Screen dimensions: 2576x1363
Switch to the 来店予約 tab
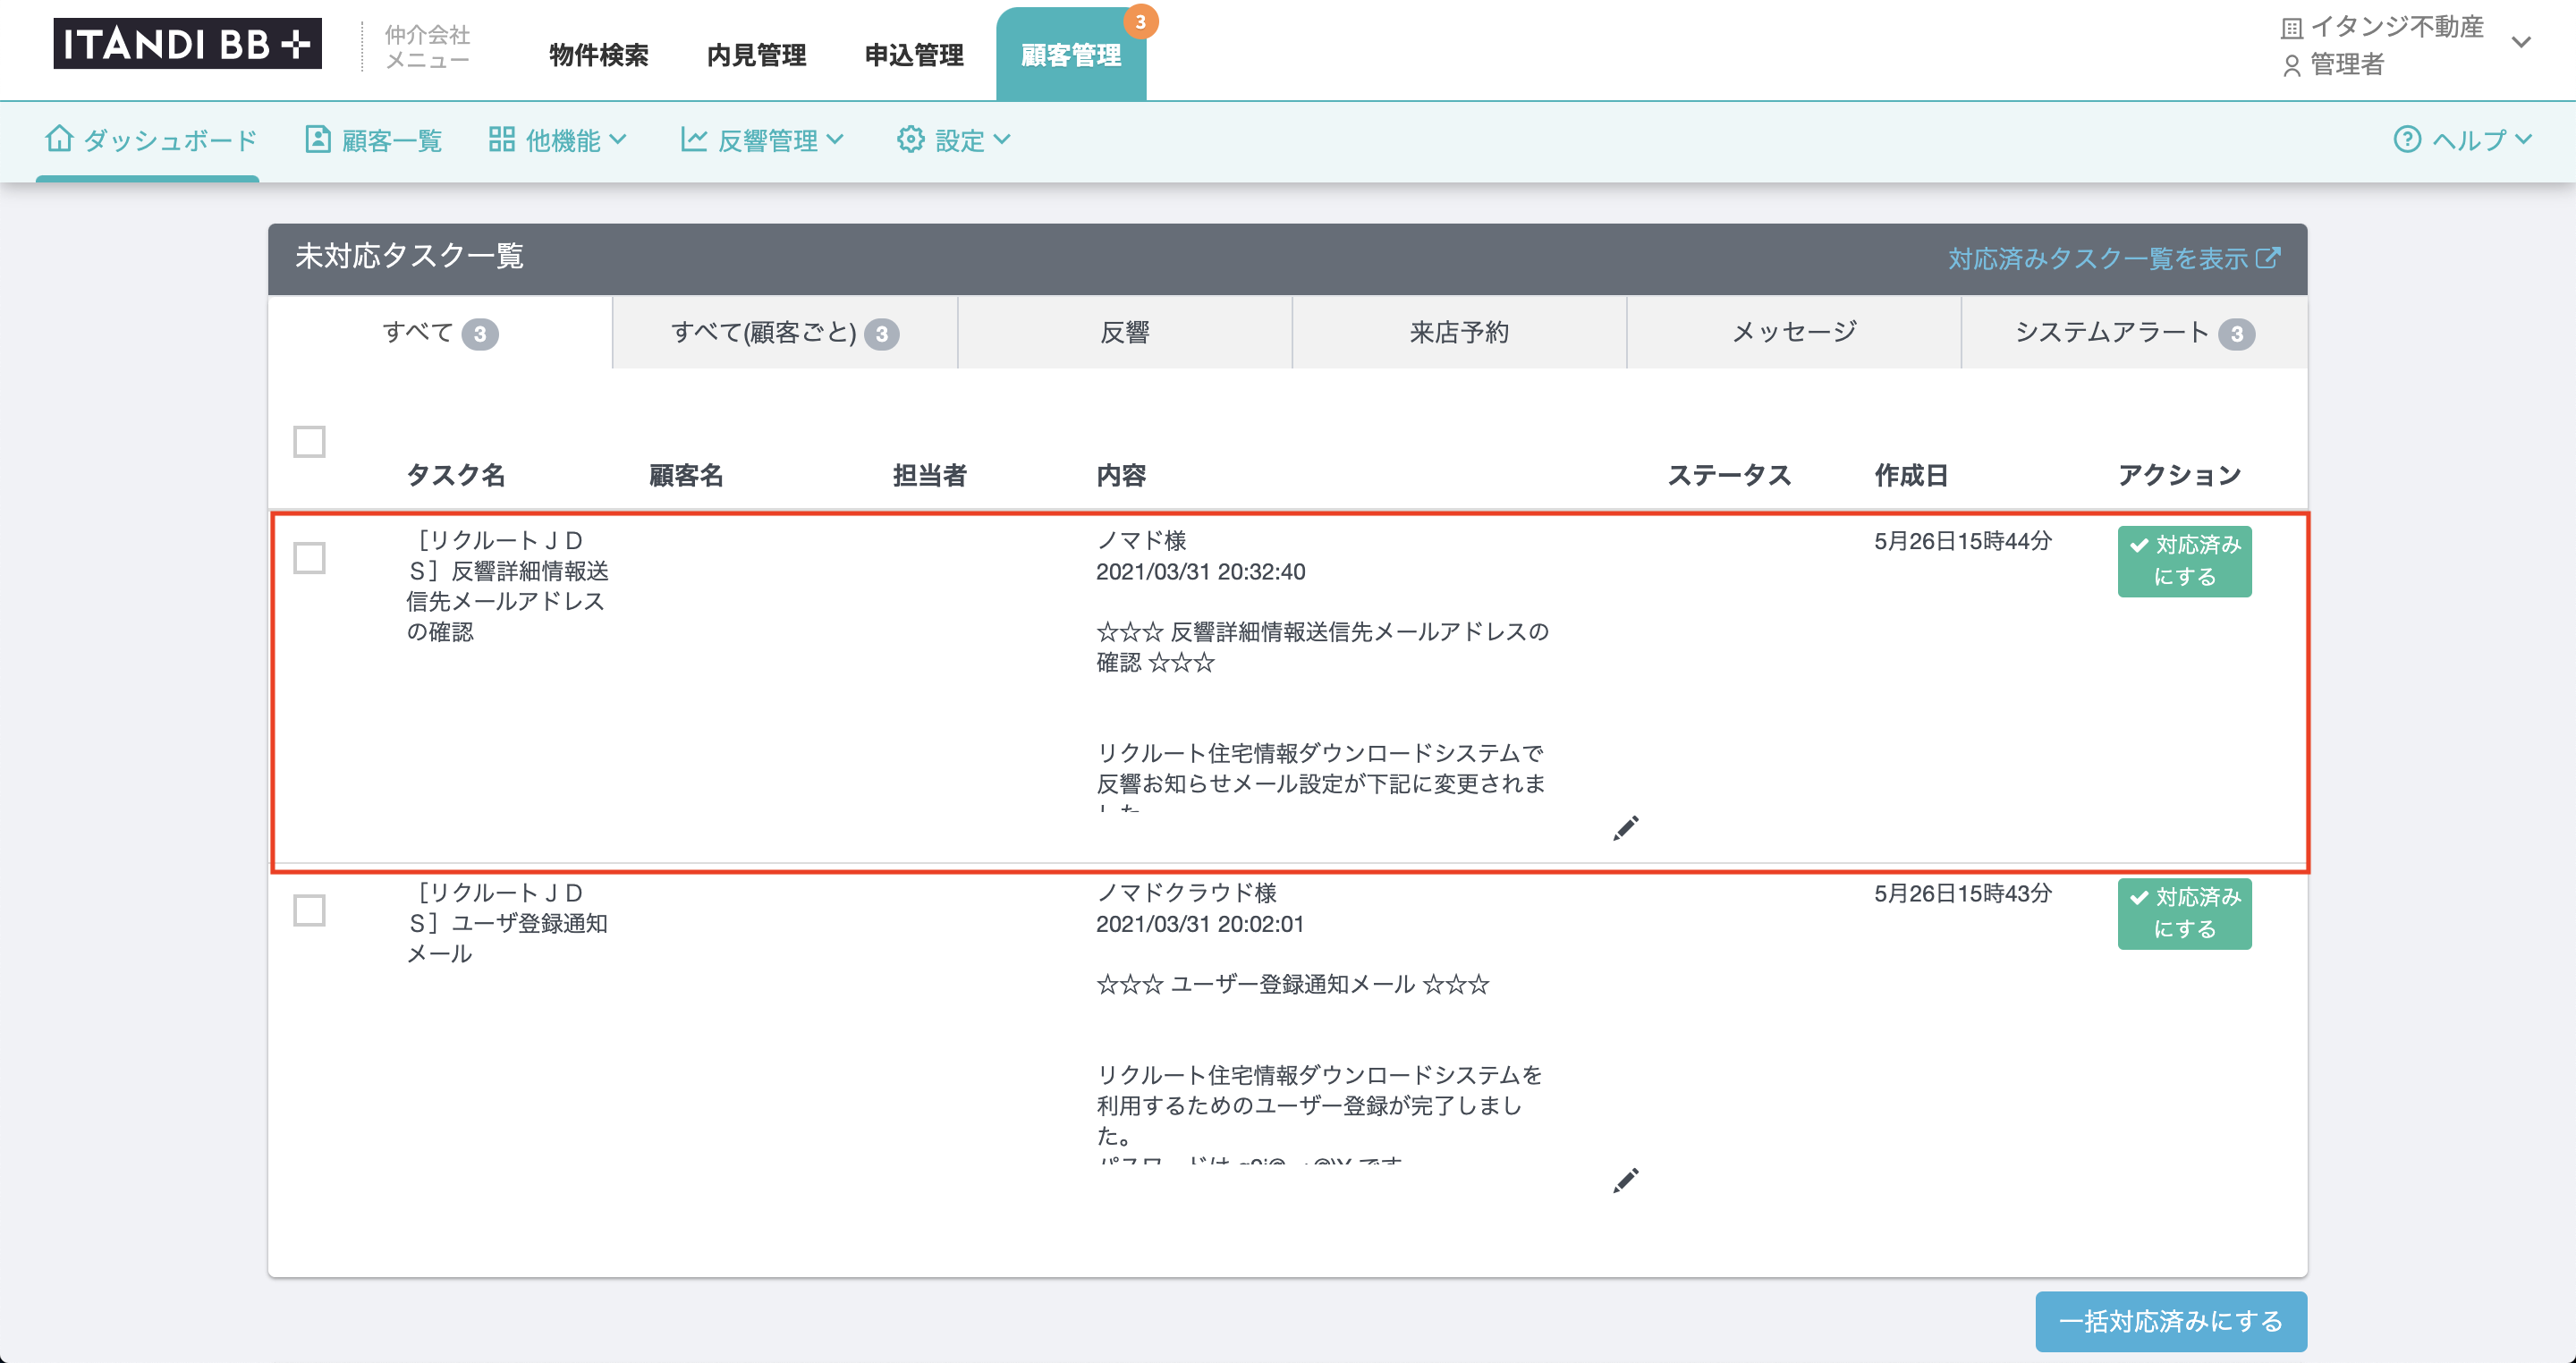coord(1459,332)
